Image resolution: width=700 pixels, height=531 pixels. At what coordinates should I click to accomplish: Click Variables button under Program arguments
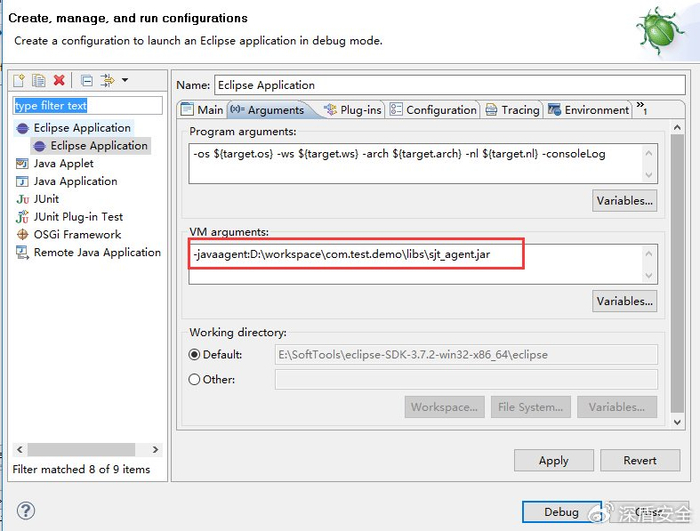625,201
